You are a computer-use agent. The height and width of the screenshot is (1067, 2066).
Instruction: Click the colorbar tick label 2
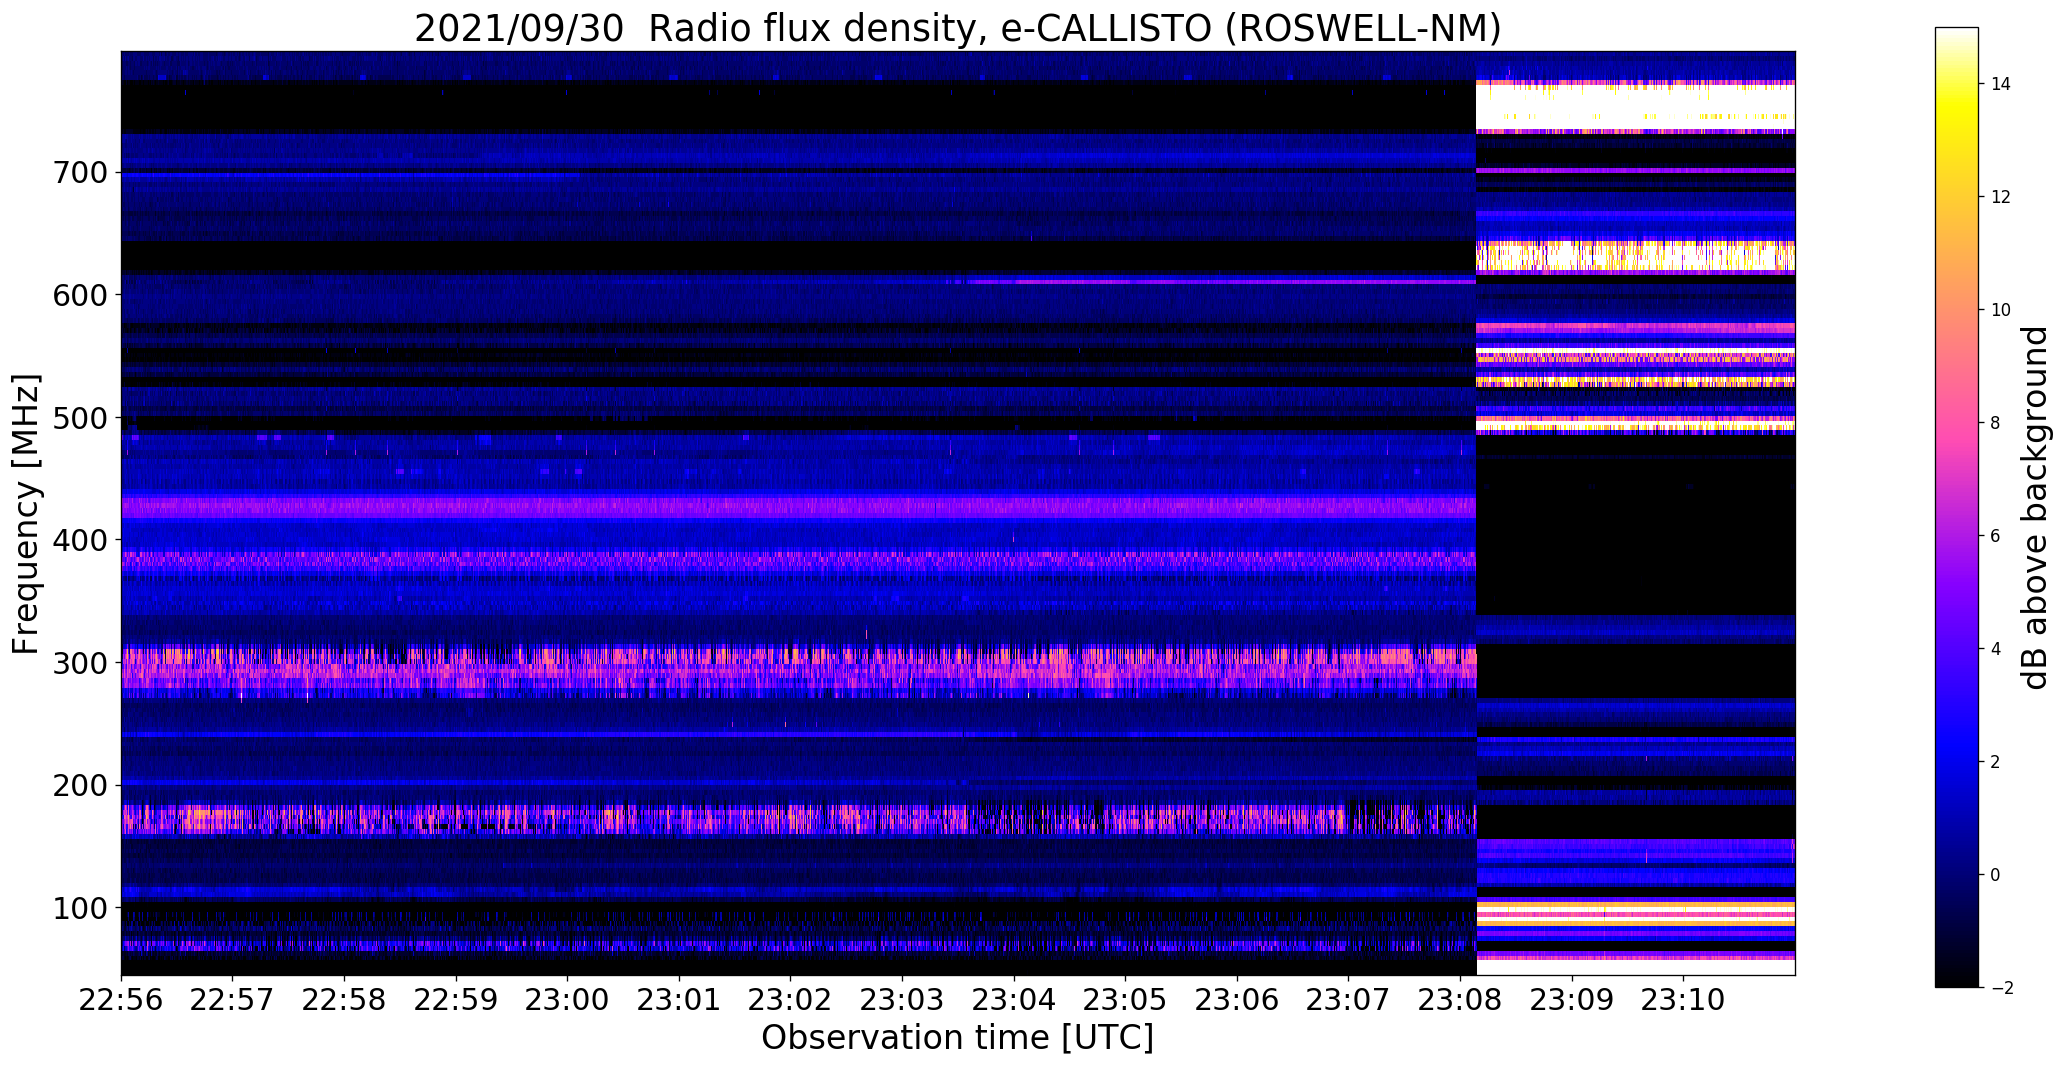[1996, 763]
